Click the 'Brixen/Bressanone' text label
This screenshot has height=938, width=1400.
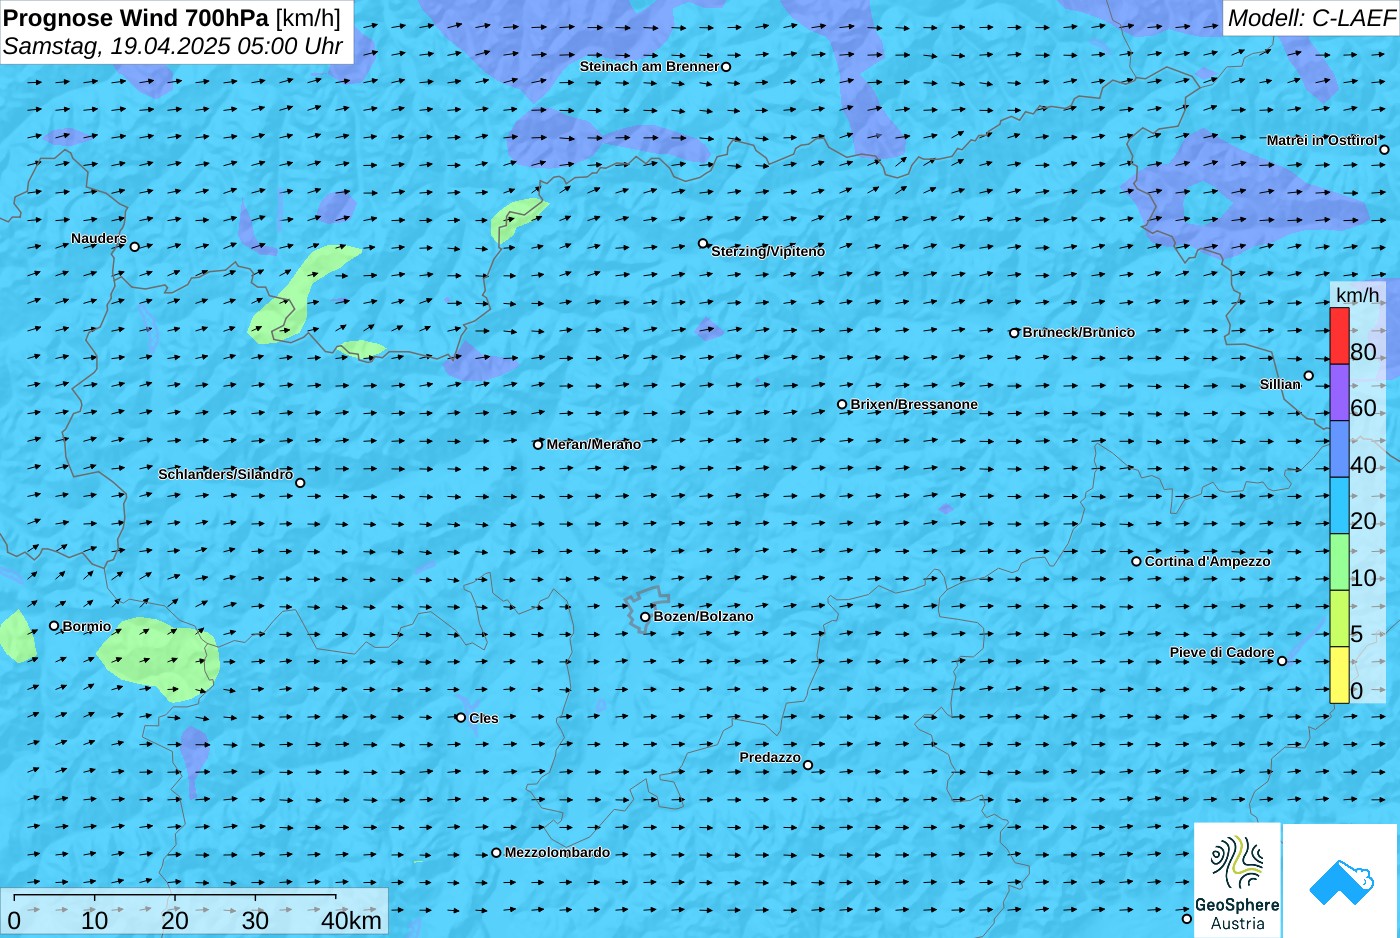click(914, 404)
